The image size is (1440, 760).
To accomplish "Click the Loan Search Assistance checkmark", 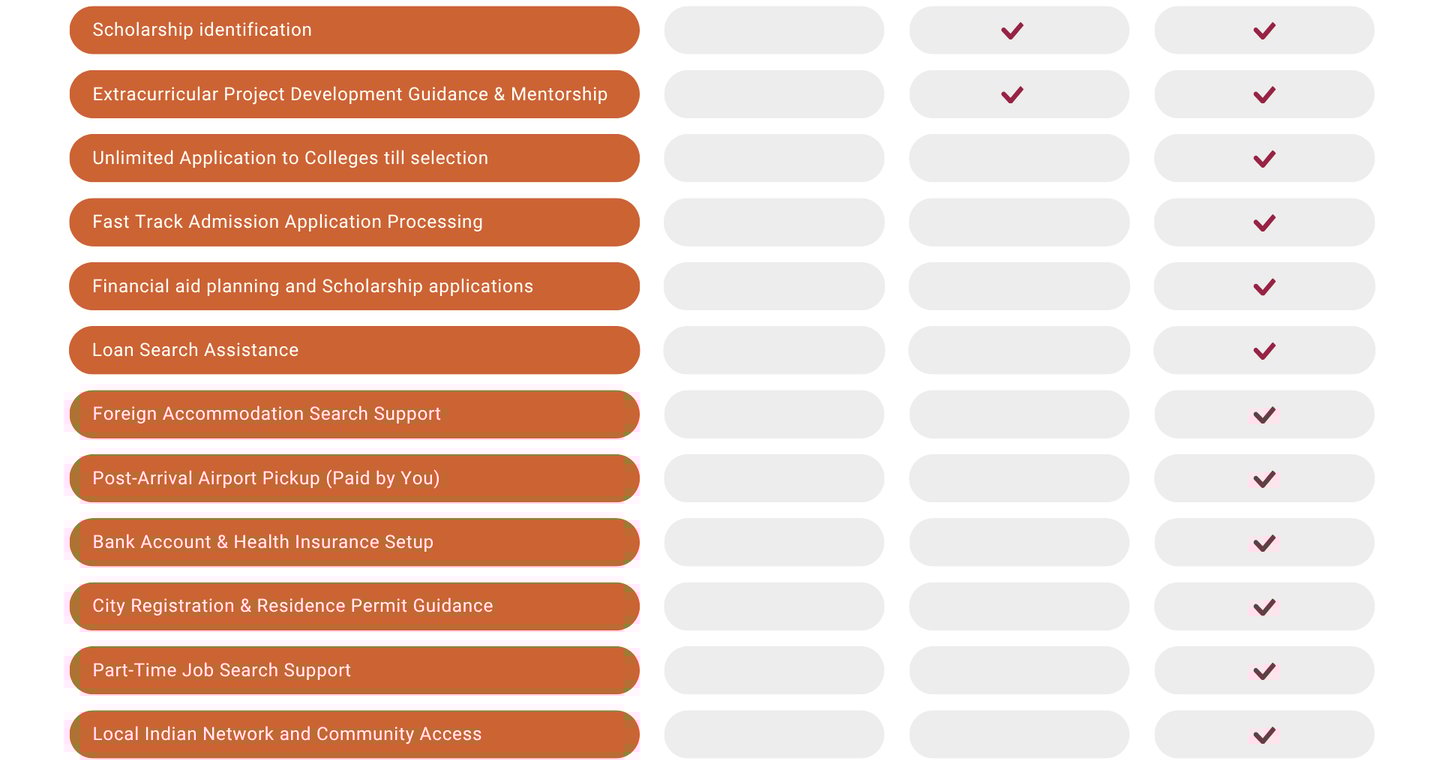I will 1264,351.
